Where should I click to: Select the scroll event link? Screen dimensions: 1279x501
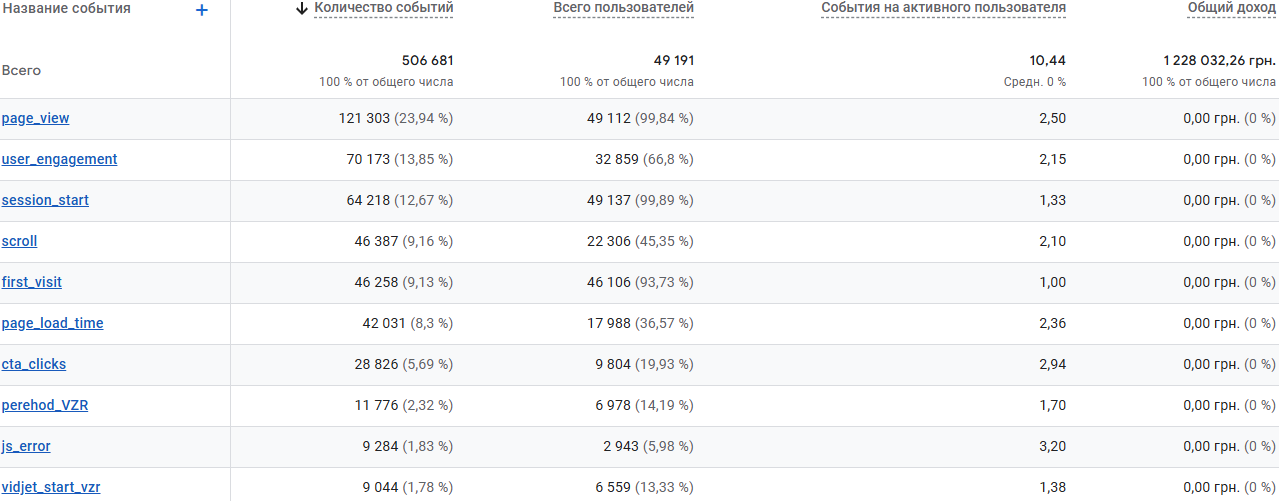[20, 241]
